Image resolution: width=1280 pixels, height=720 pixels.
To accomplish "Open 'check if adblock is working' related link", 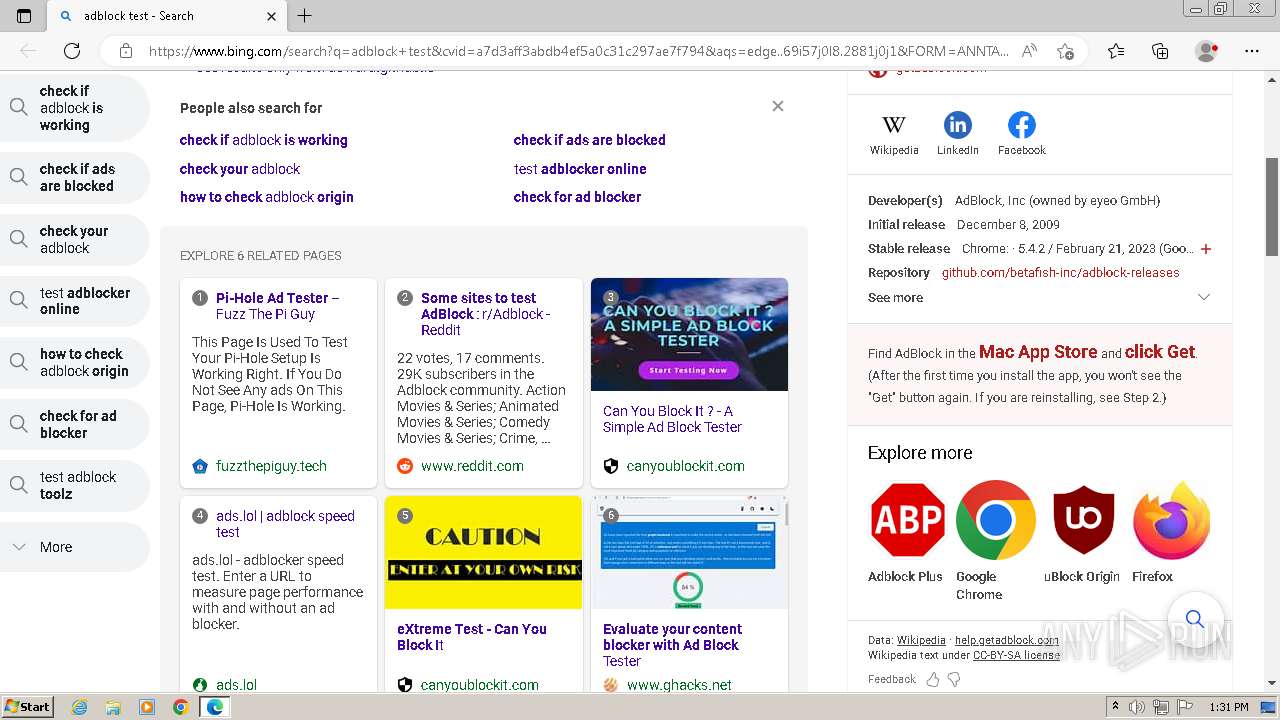I will pos(264,140).
